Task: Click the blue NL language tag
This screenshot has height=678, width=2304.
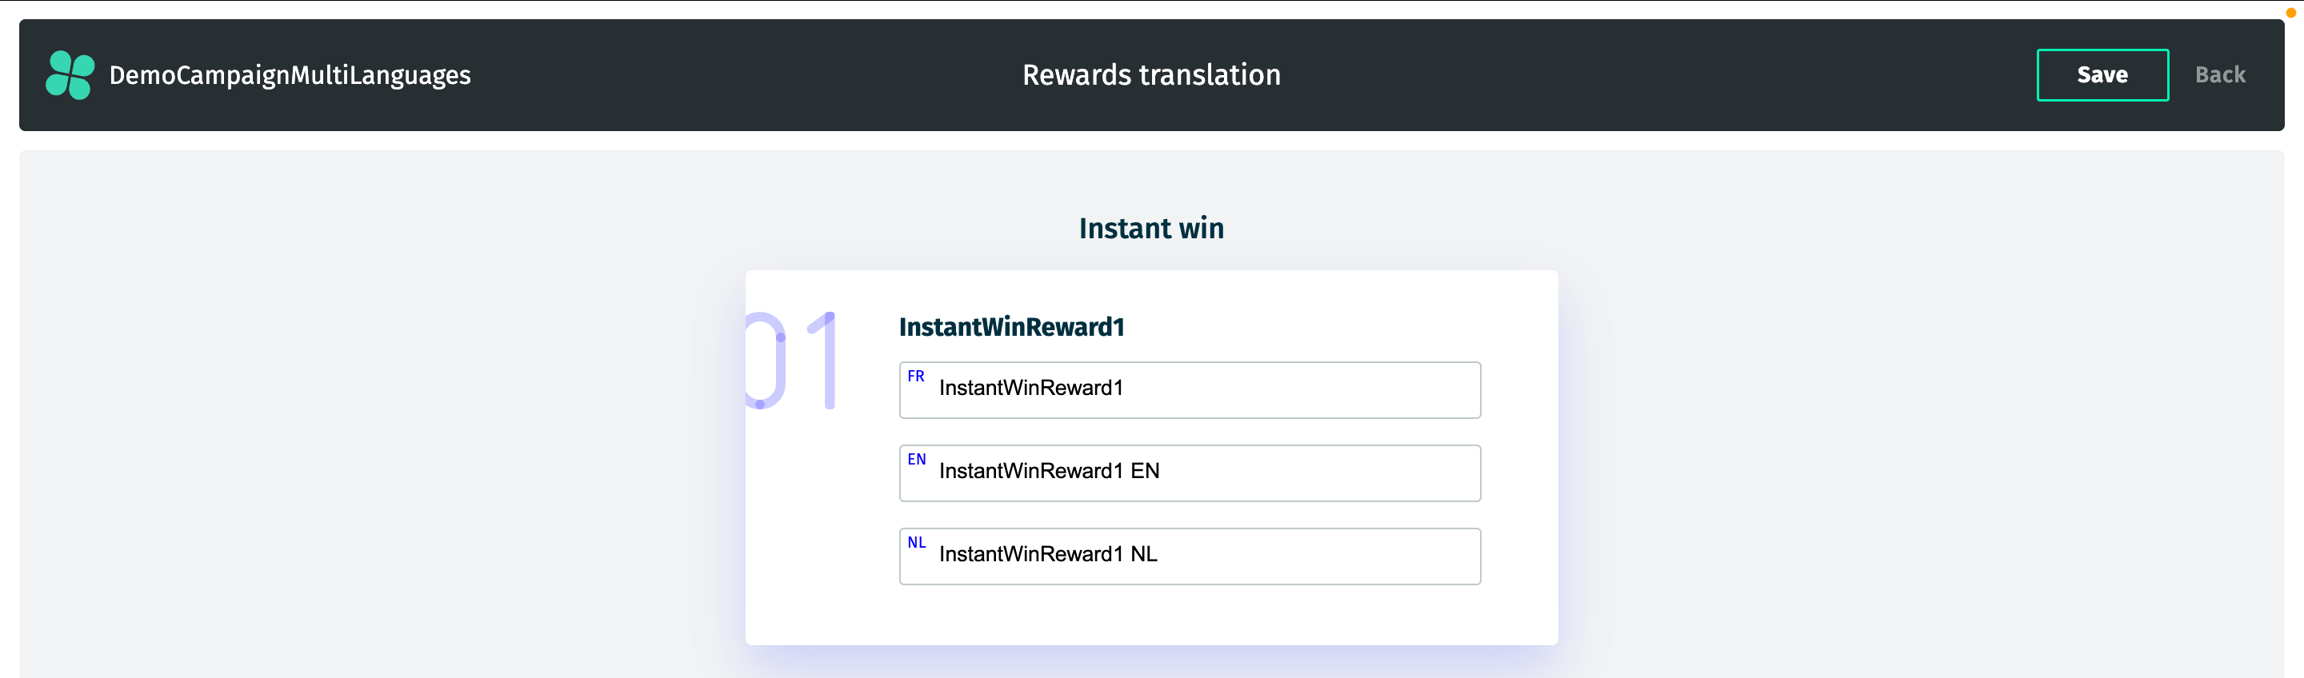Action: point(916,542)
